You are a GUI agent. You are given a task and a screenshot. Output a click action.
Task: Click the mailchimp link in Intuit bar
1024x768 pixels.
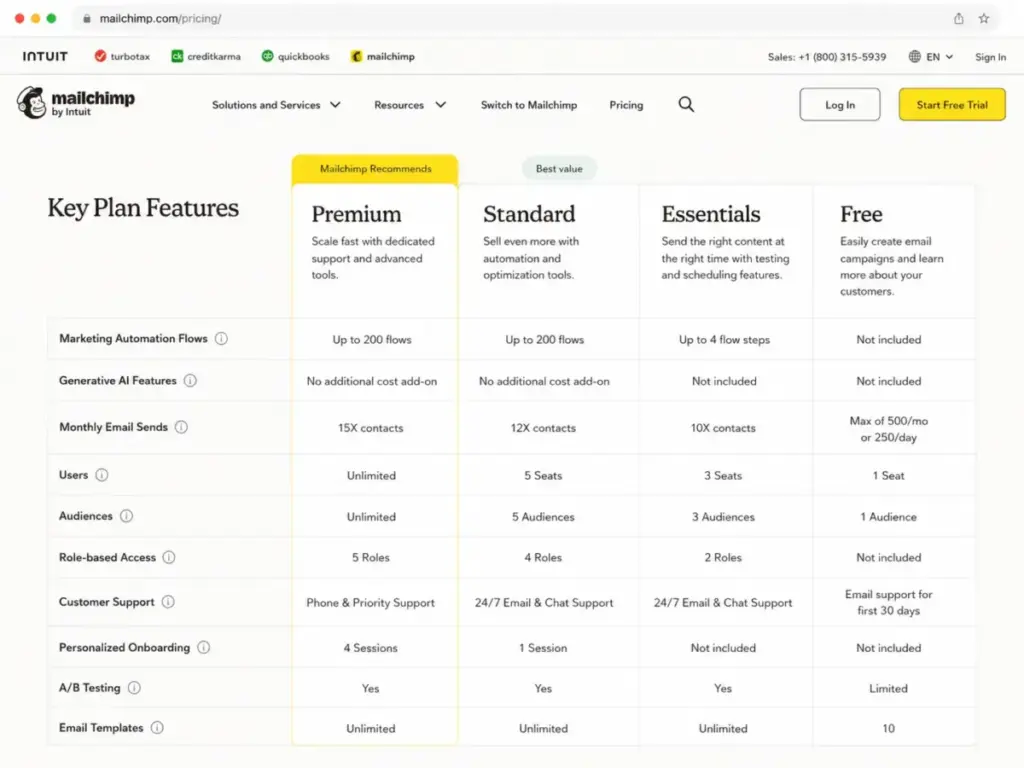[391, 56]
